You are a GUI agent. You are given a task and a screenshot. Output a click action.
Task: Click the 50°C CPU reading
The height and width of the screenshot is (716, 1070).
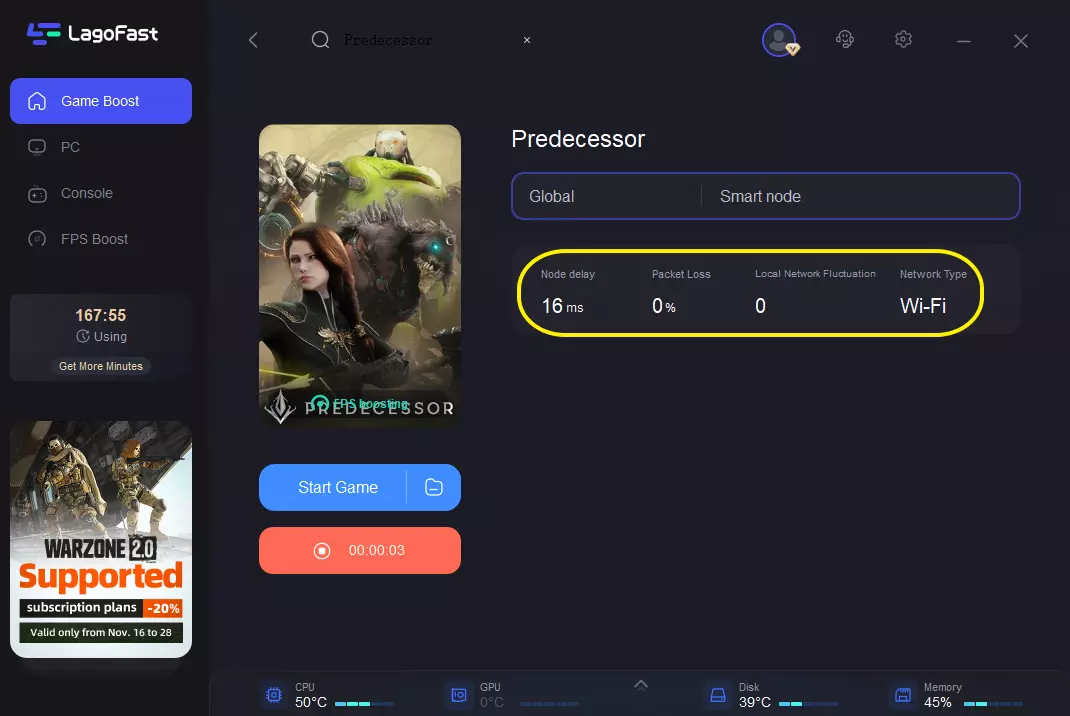(311, 702)
